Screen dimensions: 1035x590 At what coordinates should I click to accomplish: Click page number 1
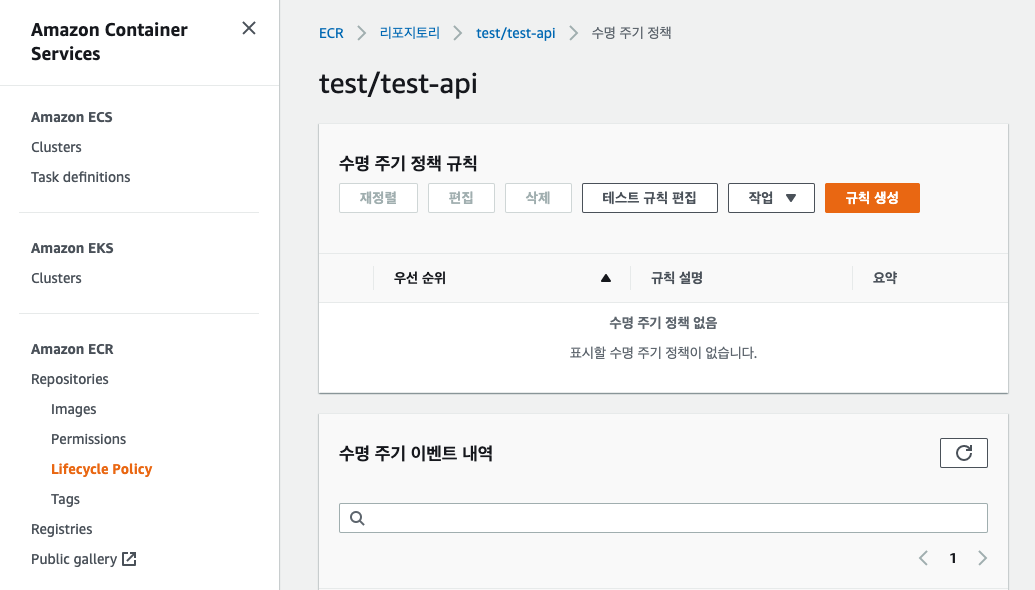click(x=952, y=558)
